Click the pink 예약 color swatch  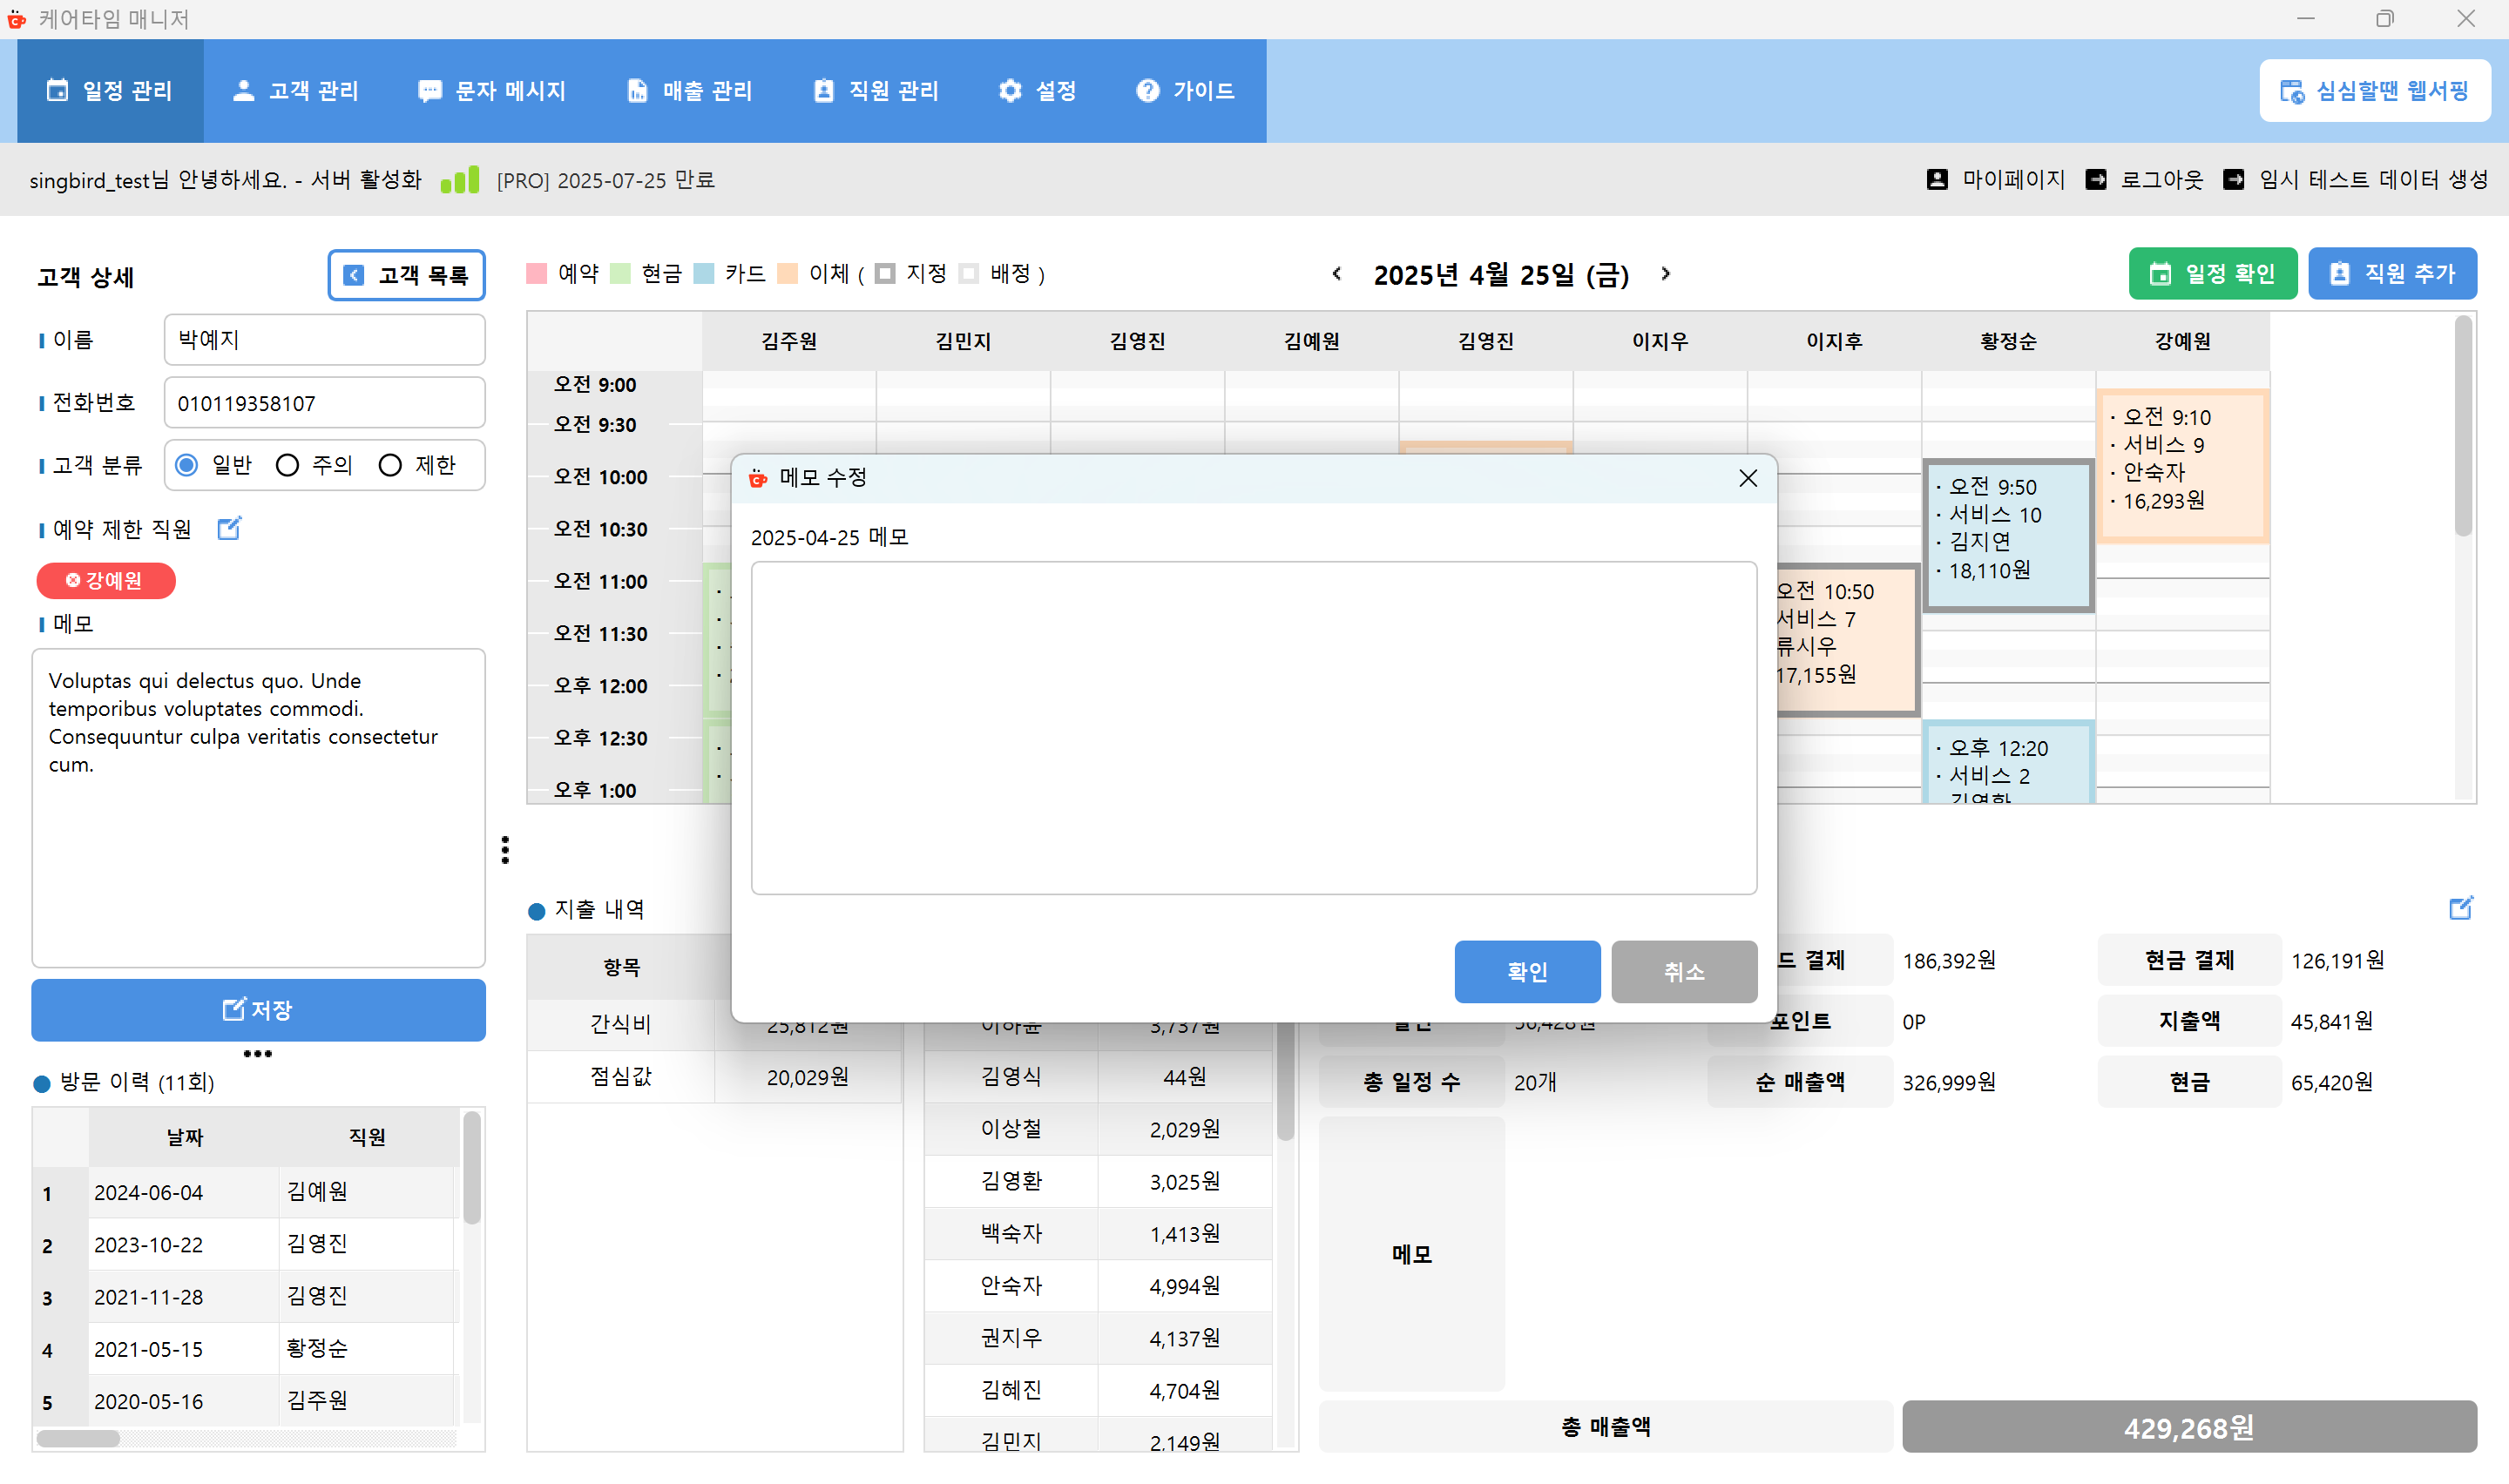pos(537,274)
